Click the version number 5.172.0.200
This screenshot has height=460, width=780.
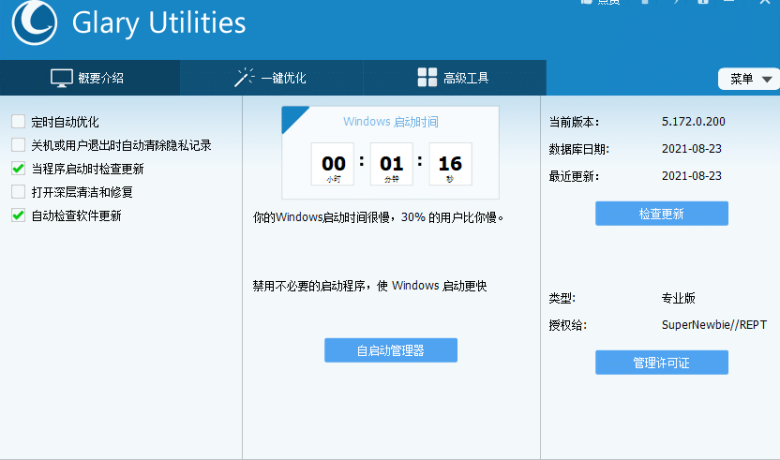(x=693, y=121)
